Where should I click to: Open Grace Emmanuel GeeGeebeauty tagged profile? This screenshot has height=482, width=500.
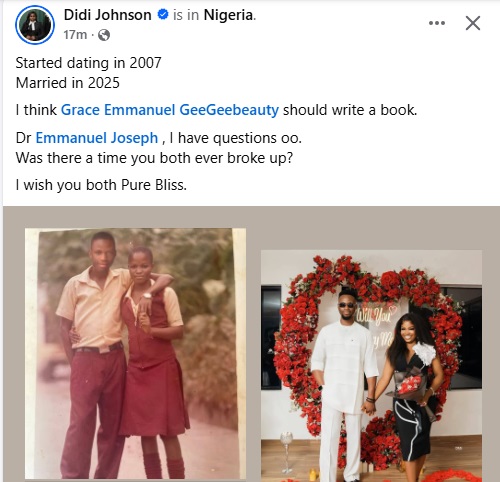pyautogui.click(x=170, y=110)
